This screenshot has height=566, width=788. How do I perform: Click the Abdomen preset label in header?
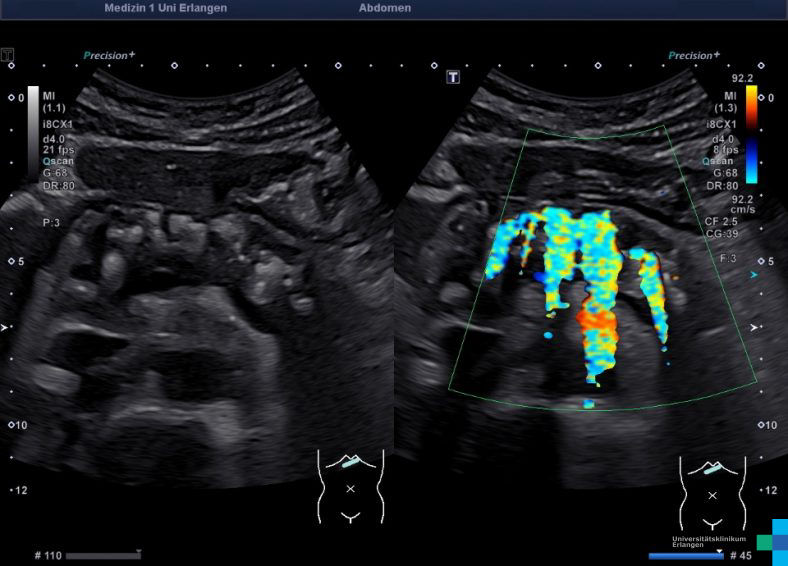tap(385, 8)
